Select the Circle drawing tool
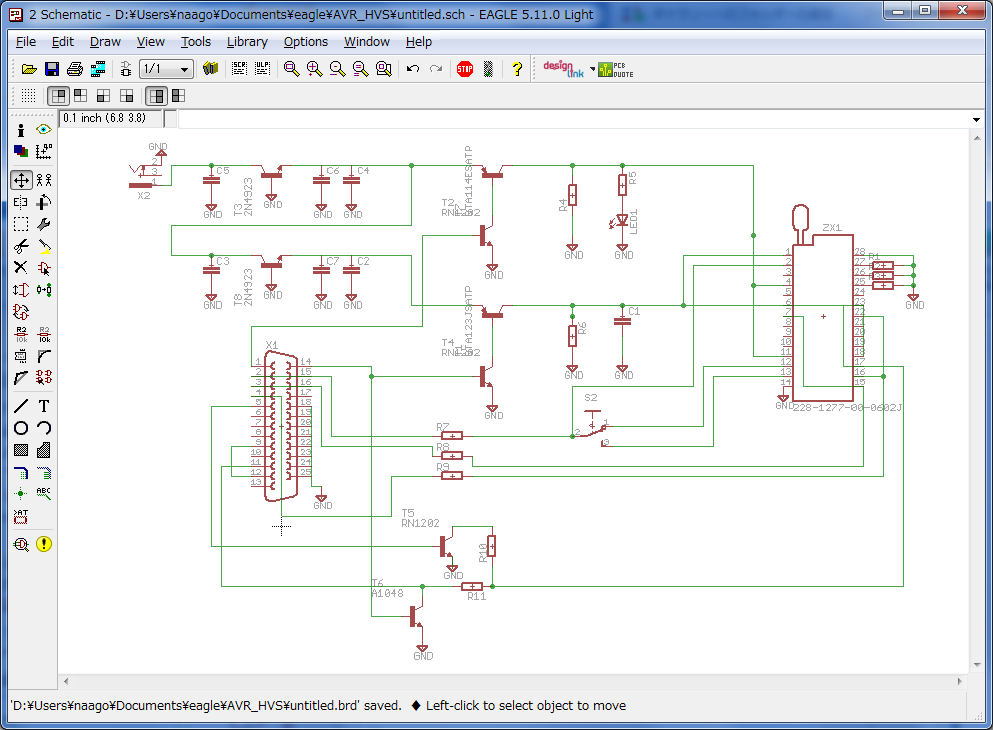993x730 pixels. click(21, 428)
